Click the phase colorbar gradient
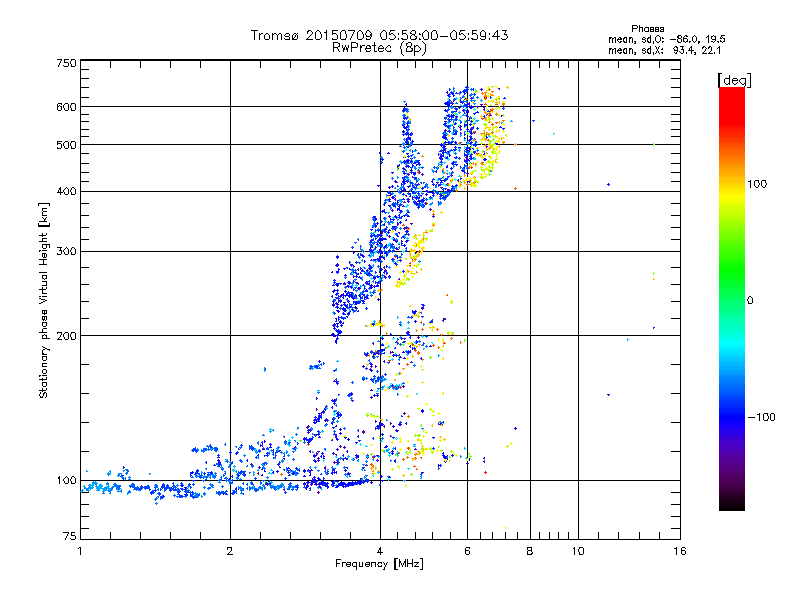 tap(732, 298)
